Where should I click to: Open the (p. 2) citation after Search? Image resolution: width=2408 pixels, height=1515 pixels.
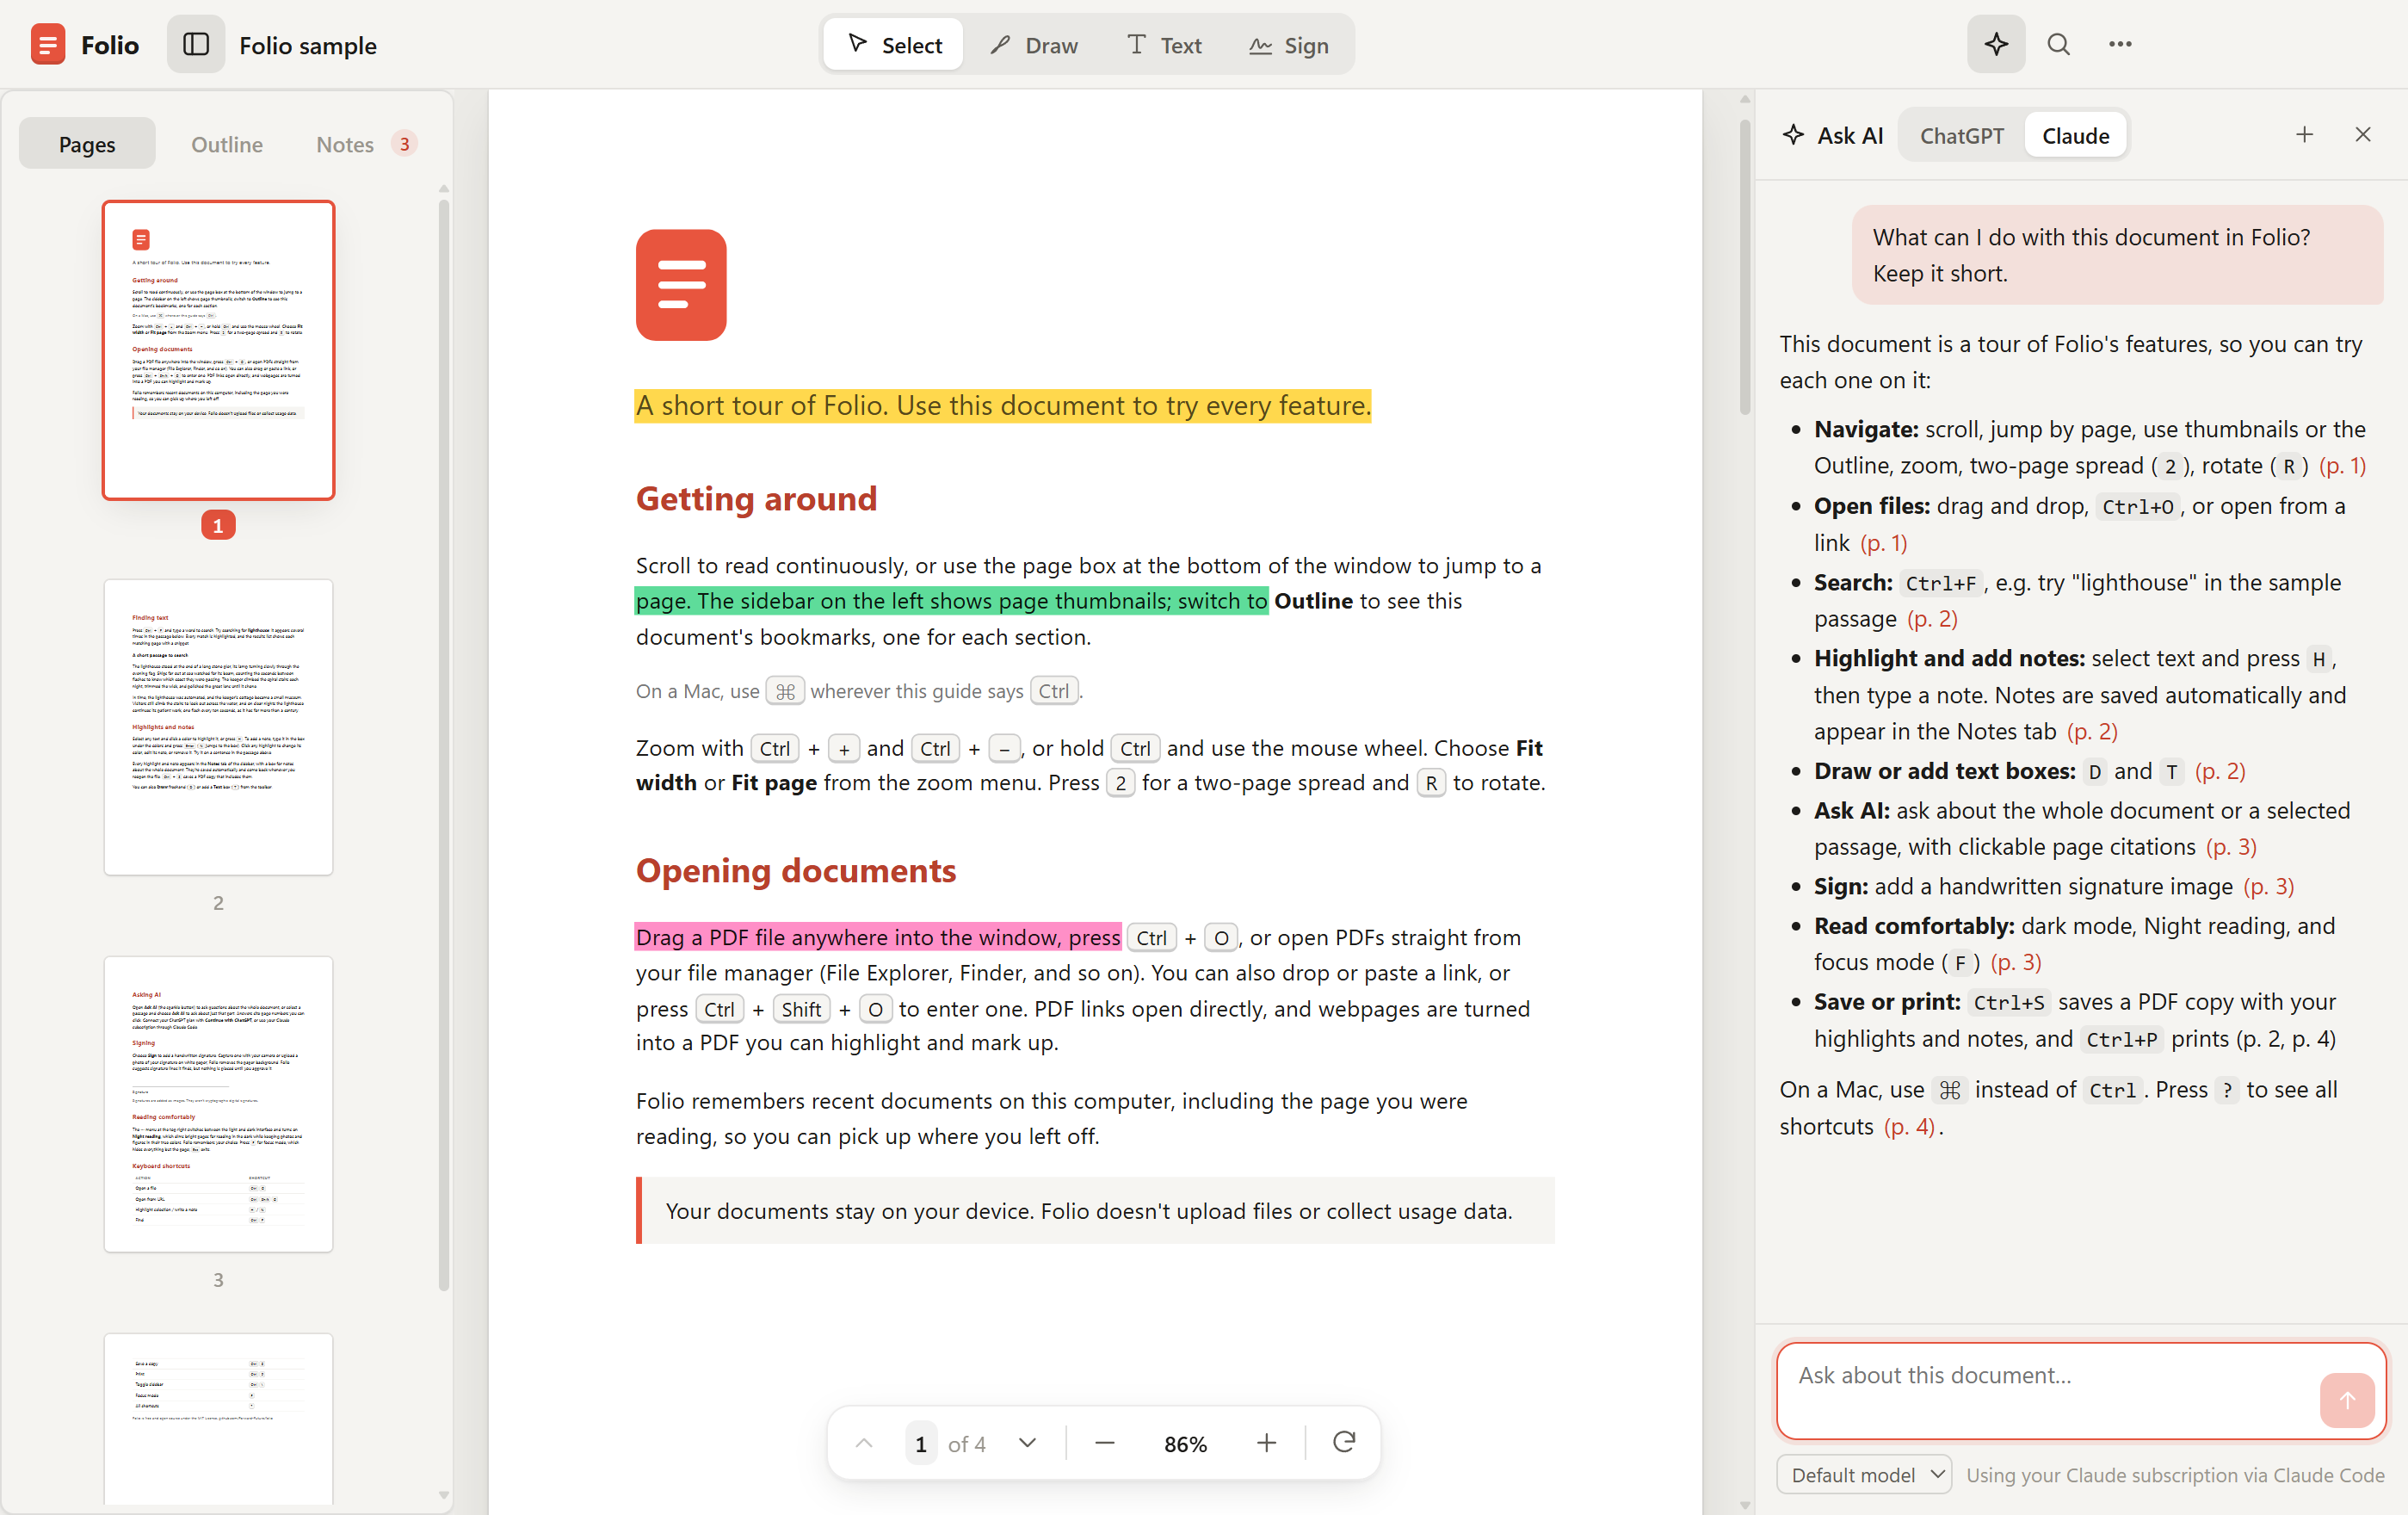point(1932,618)
